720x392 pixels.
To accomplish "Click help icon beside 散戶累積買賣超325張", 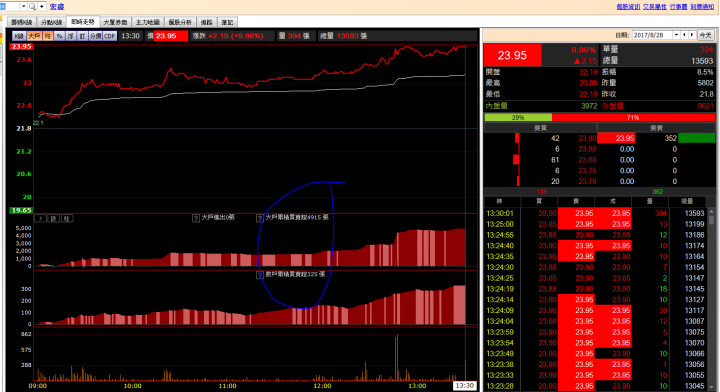I will coord(259,275).
